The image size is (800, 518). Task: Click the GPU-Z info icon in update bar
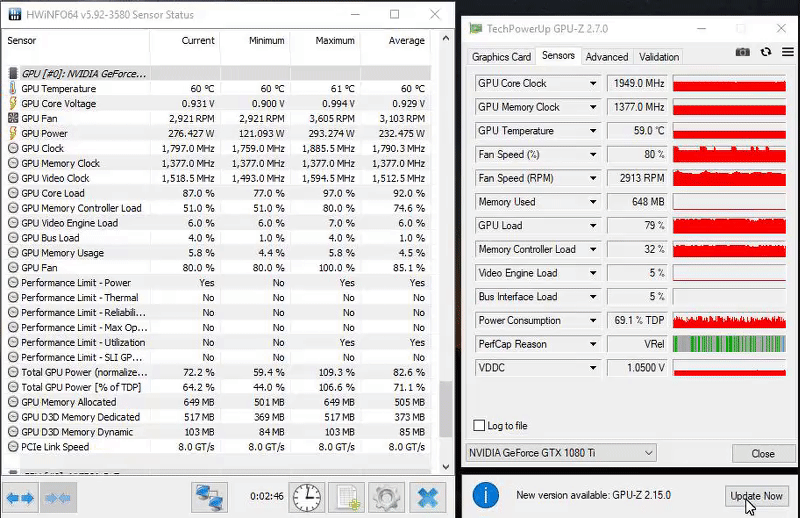[485, 495]
